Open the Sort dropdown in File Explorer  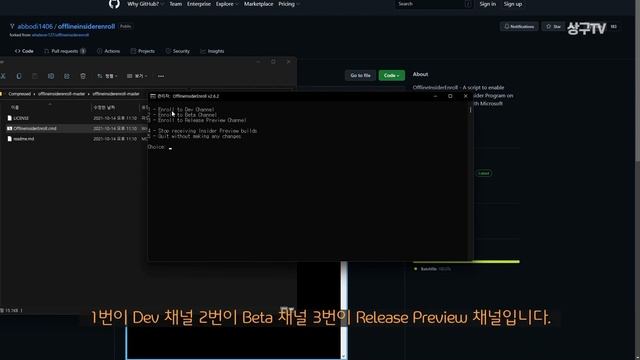107,76
